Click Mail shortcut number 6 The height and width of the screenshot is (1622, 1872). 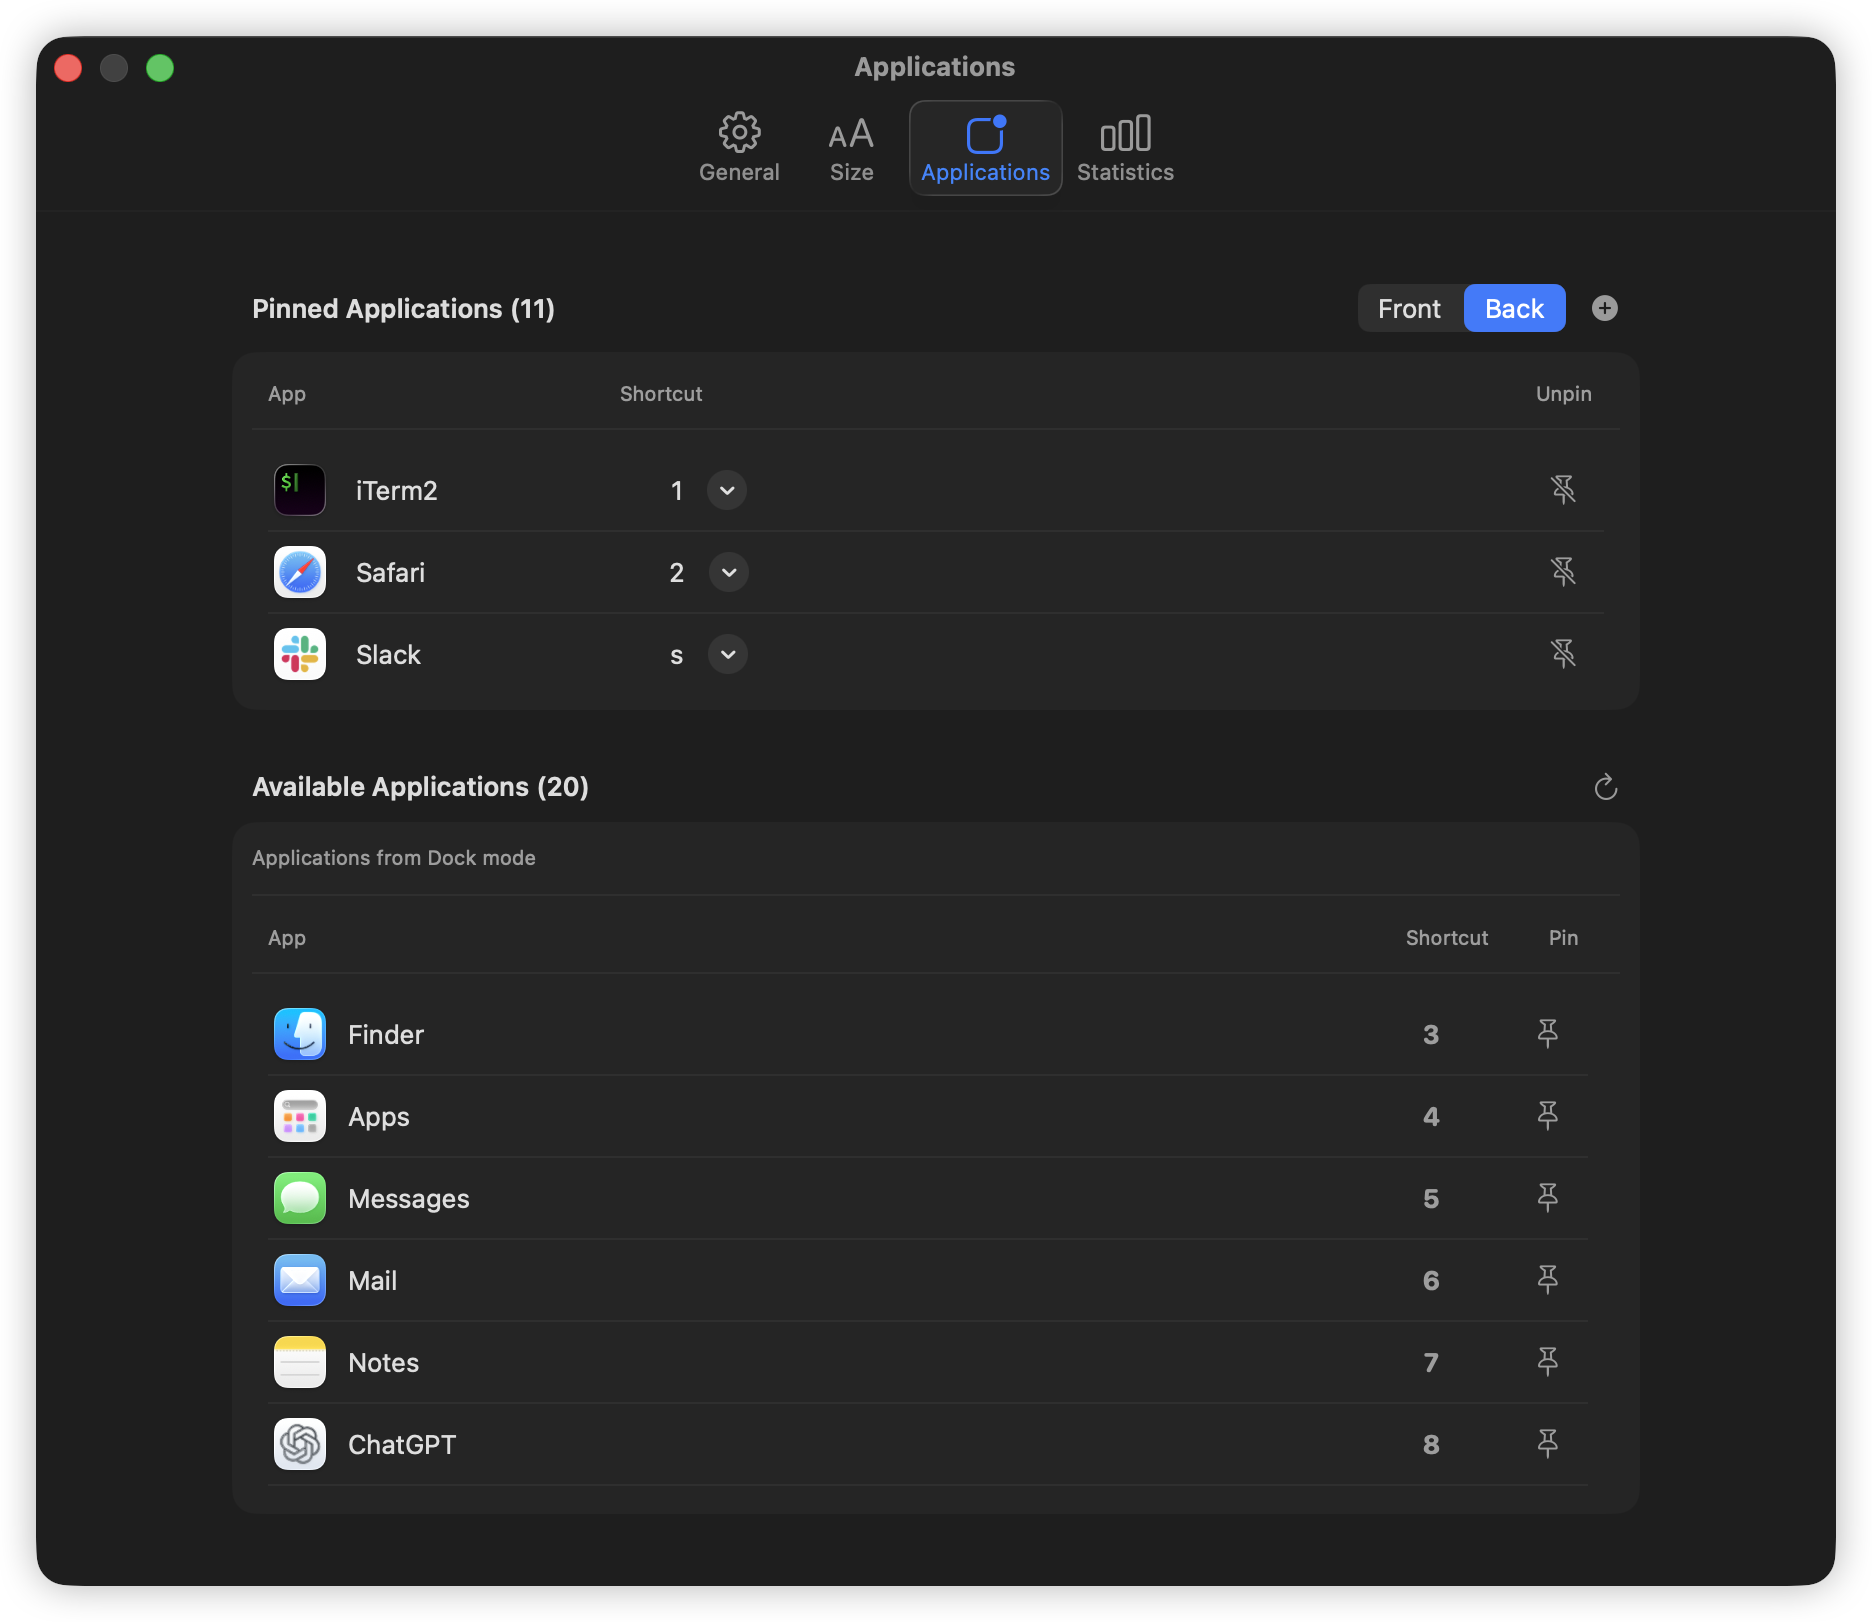(x=1431, y=1280)
